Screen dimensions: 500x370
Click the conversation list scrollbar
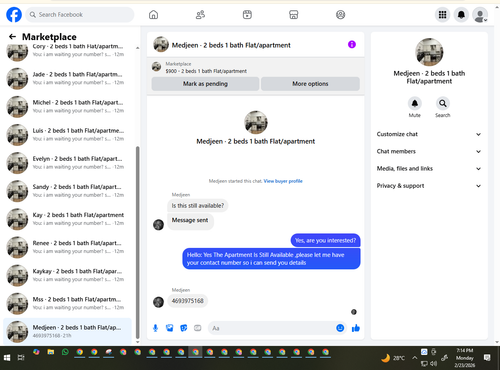coord(138,242)
